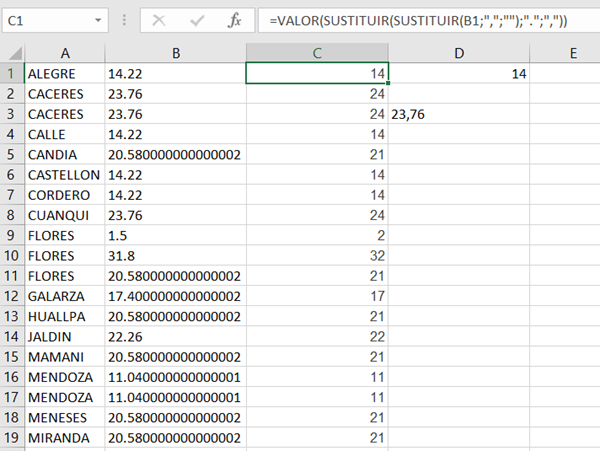Click cell C12 showing 17
This screenshot has width=600, height=451.
point(317,296)
